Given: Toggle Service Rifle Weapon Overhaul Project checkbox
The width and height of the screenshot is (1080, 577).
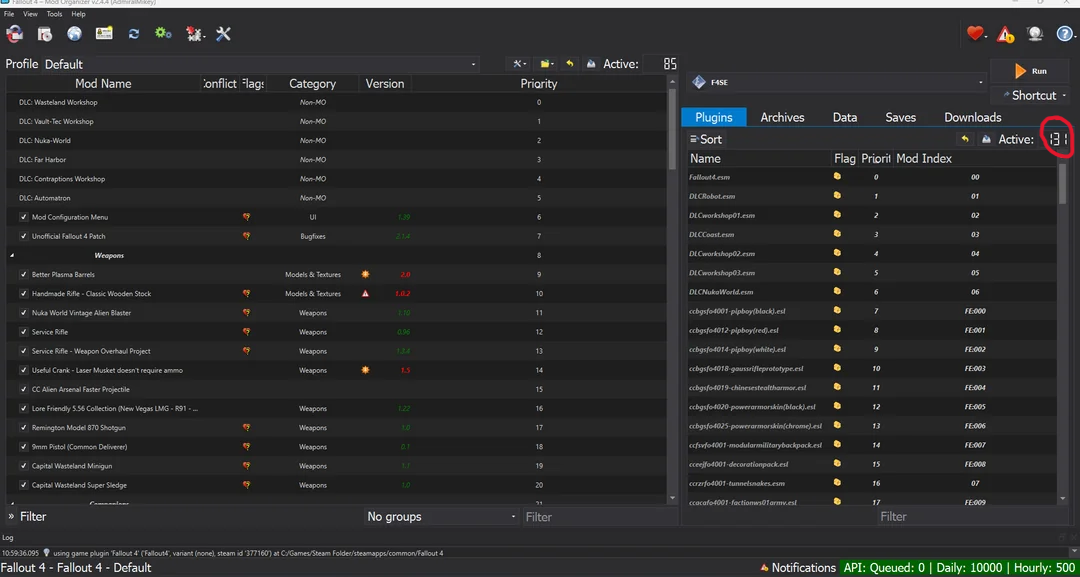Looking at the screenshot, I should tap(24, 351).
